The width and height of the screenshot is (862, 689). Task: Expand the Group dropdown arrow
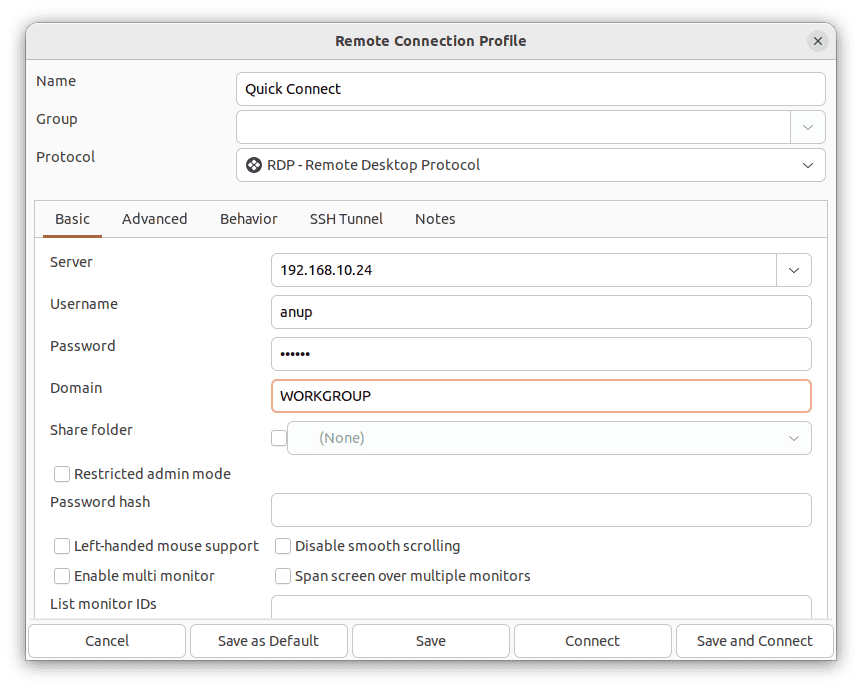click(x=807, y=127)
